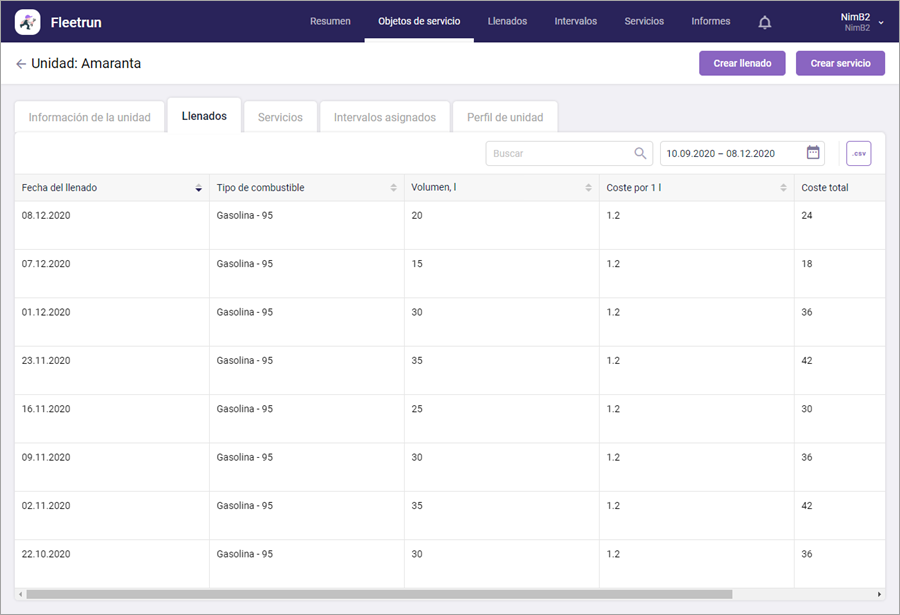Image resolution: width=900 pixels, height=615 pixels.
Task: Select the row dated 01.12.2020
Action: pyautogui.click(x=449, y=322)
